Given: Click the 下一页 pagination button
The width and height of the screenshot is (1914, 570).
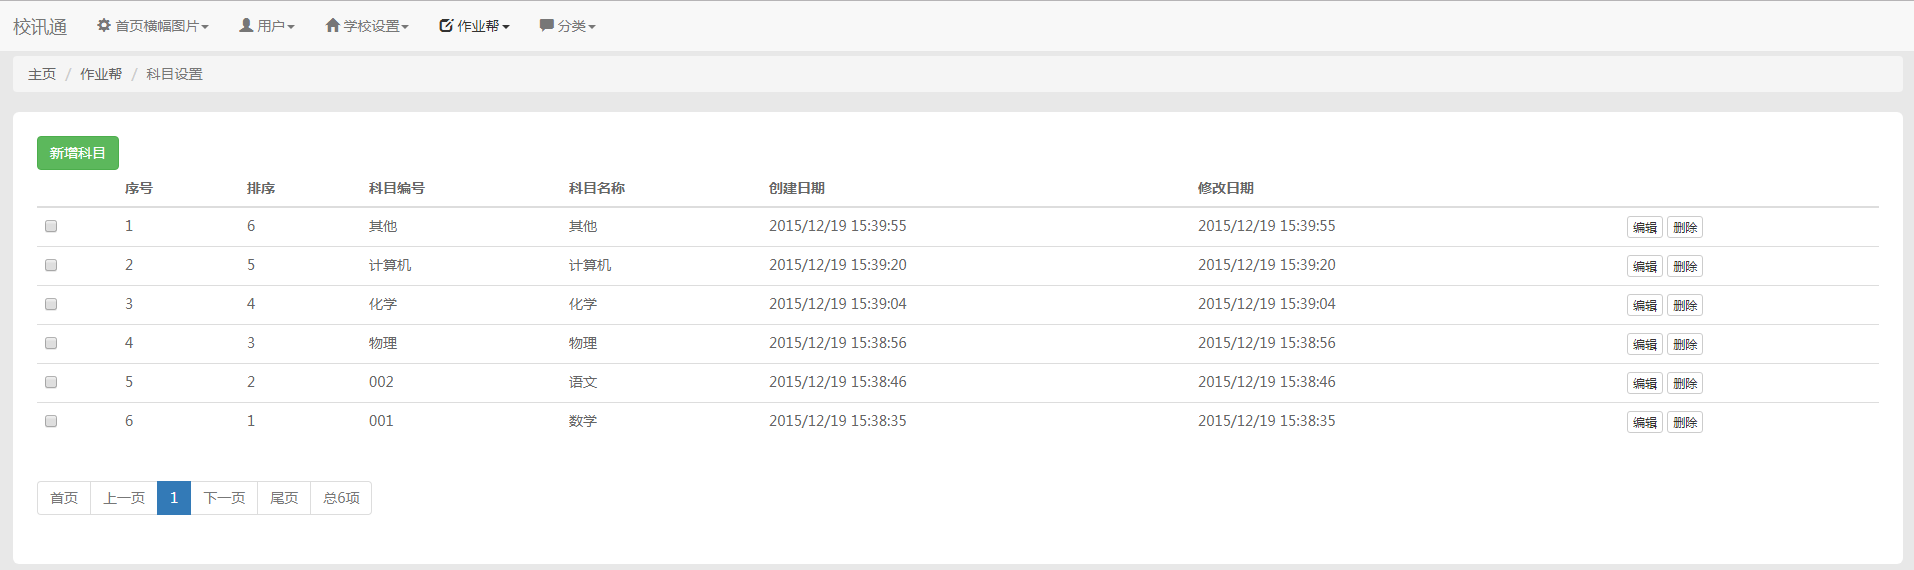Looking at the screenshot, I should coord(224,498).
